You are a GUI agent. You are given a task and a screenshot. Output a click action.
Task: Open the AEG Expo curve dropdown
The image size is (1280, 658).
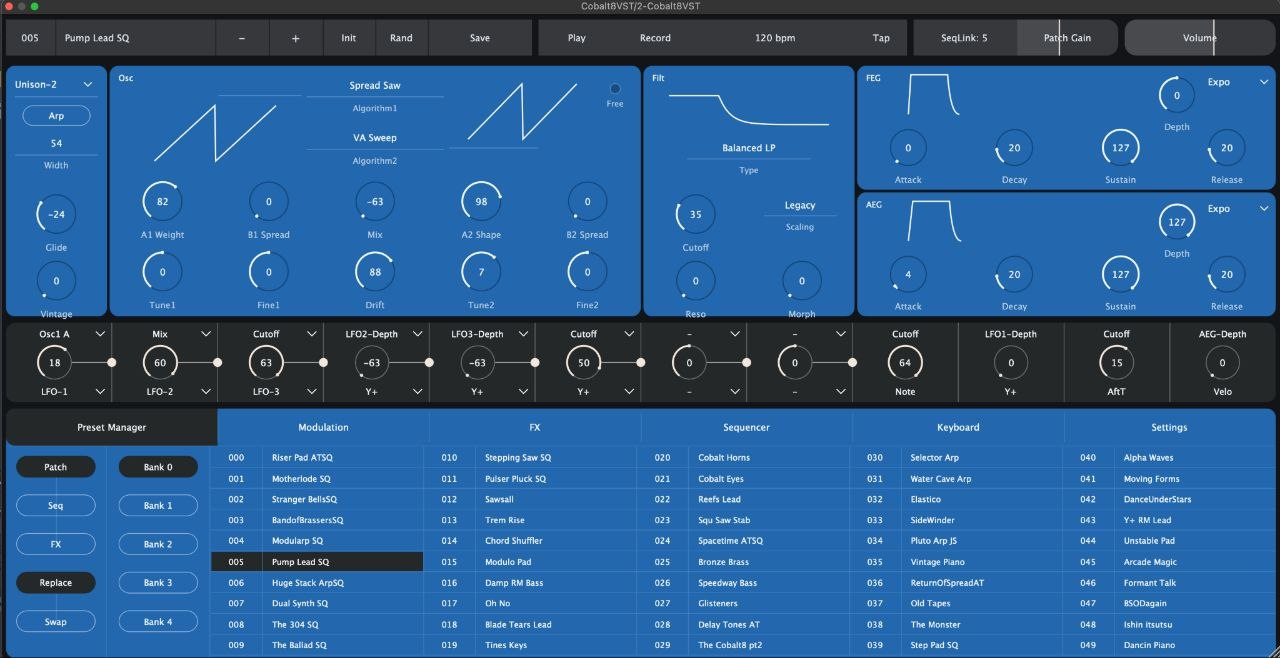click(1237, 209)
